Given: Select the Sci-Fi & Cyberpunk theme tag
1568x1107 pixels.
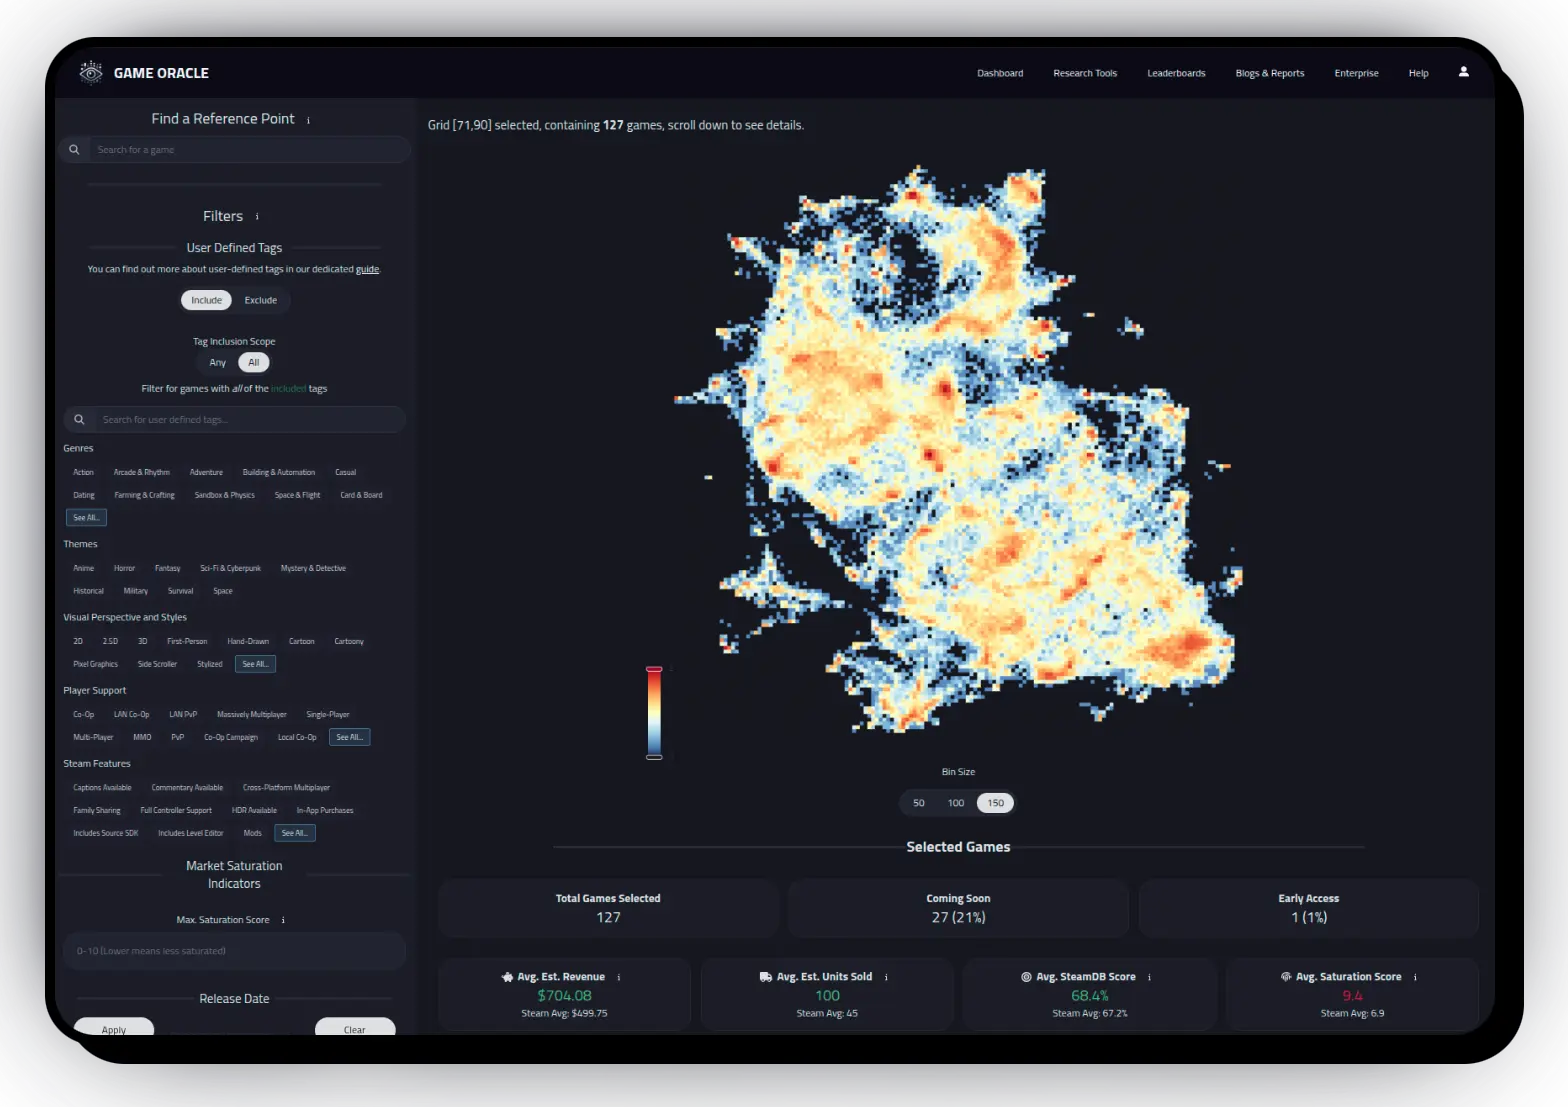Looking at the screenshot, I should coord(230,568).
